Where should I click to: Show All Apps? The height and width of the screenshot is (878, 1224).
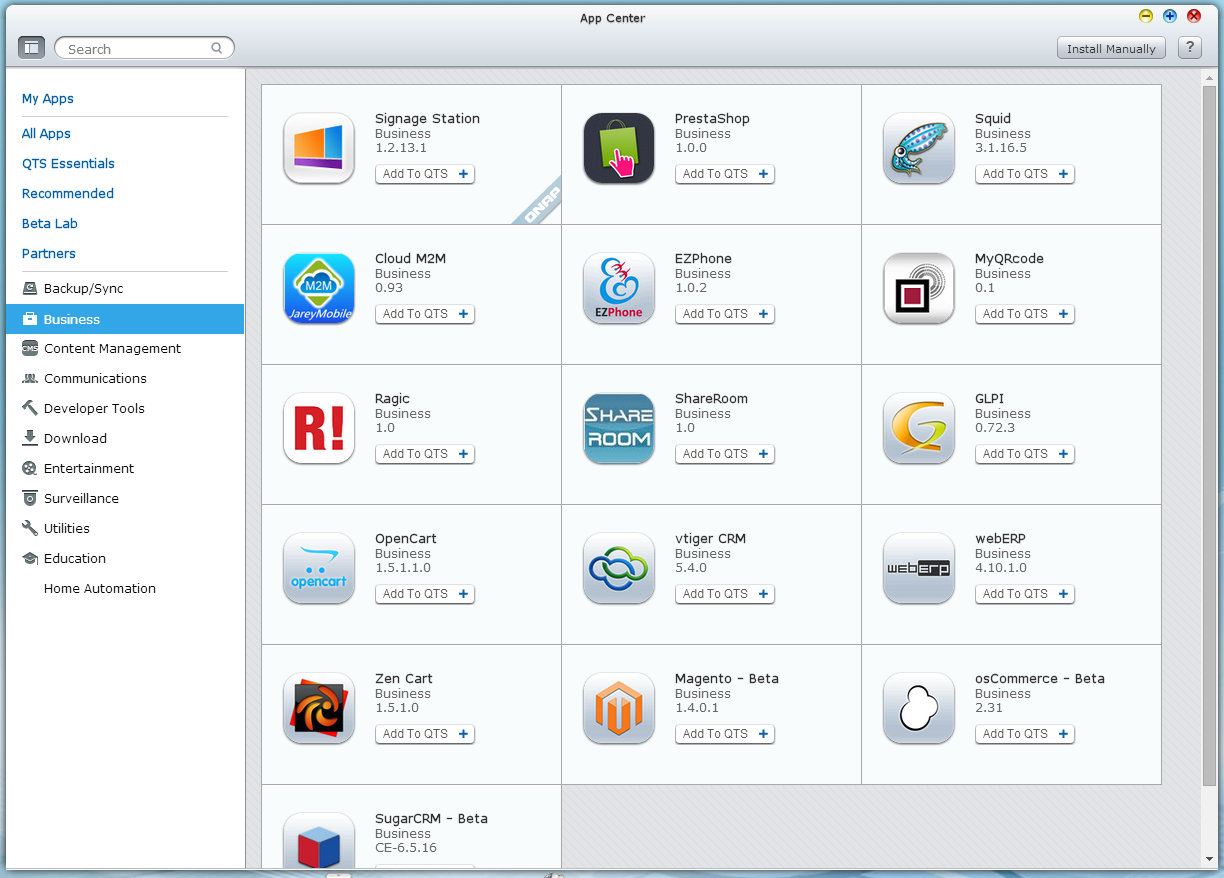pyautogui.click(x=46, y=133)
